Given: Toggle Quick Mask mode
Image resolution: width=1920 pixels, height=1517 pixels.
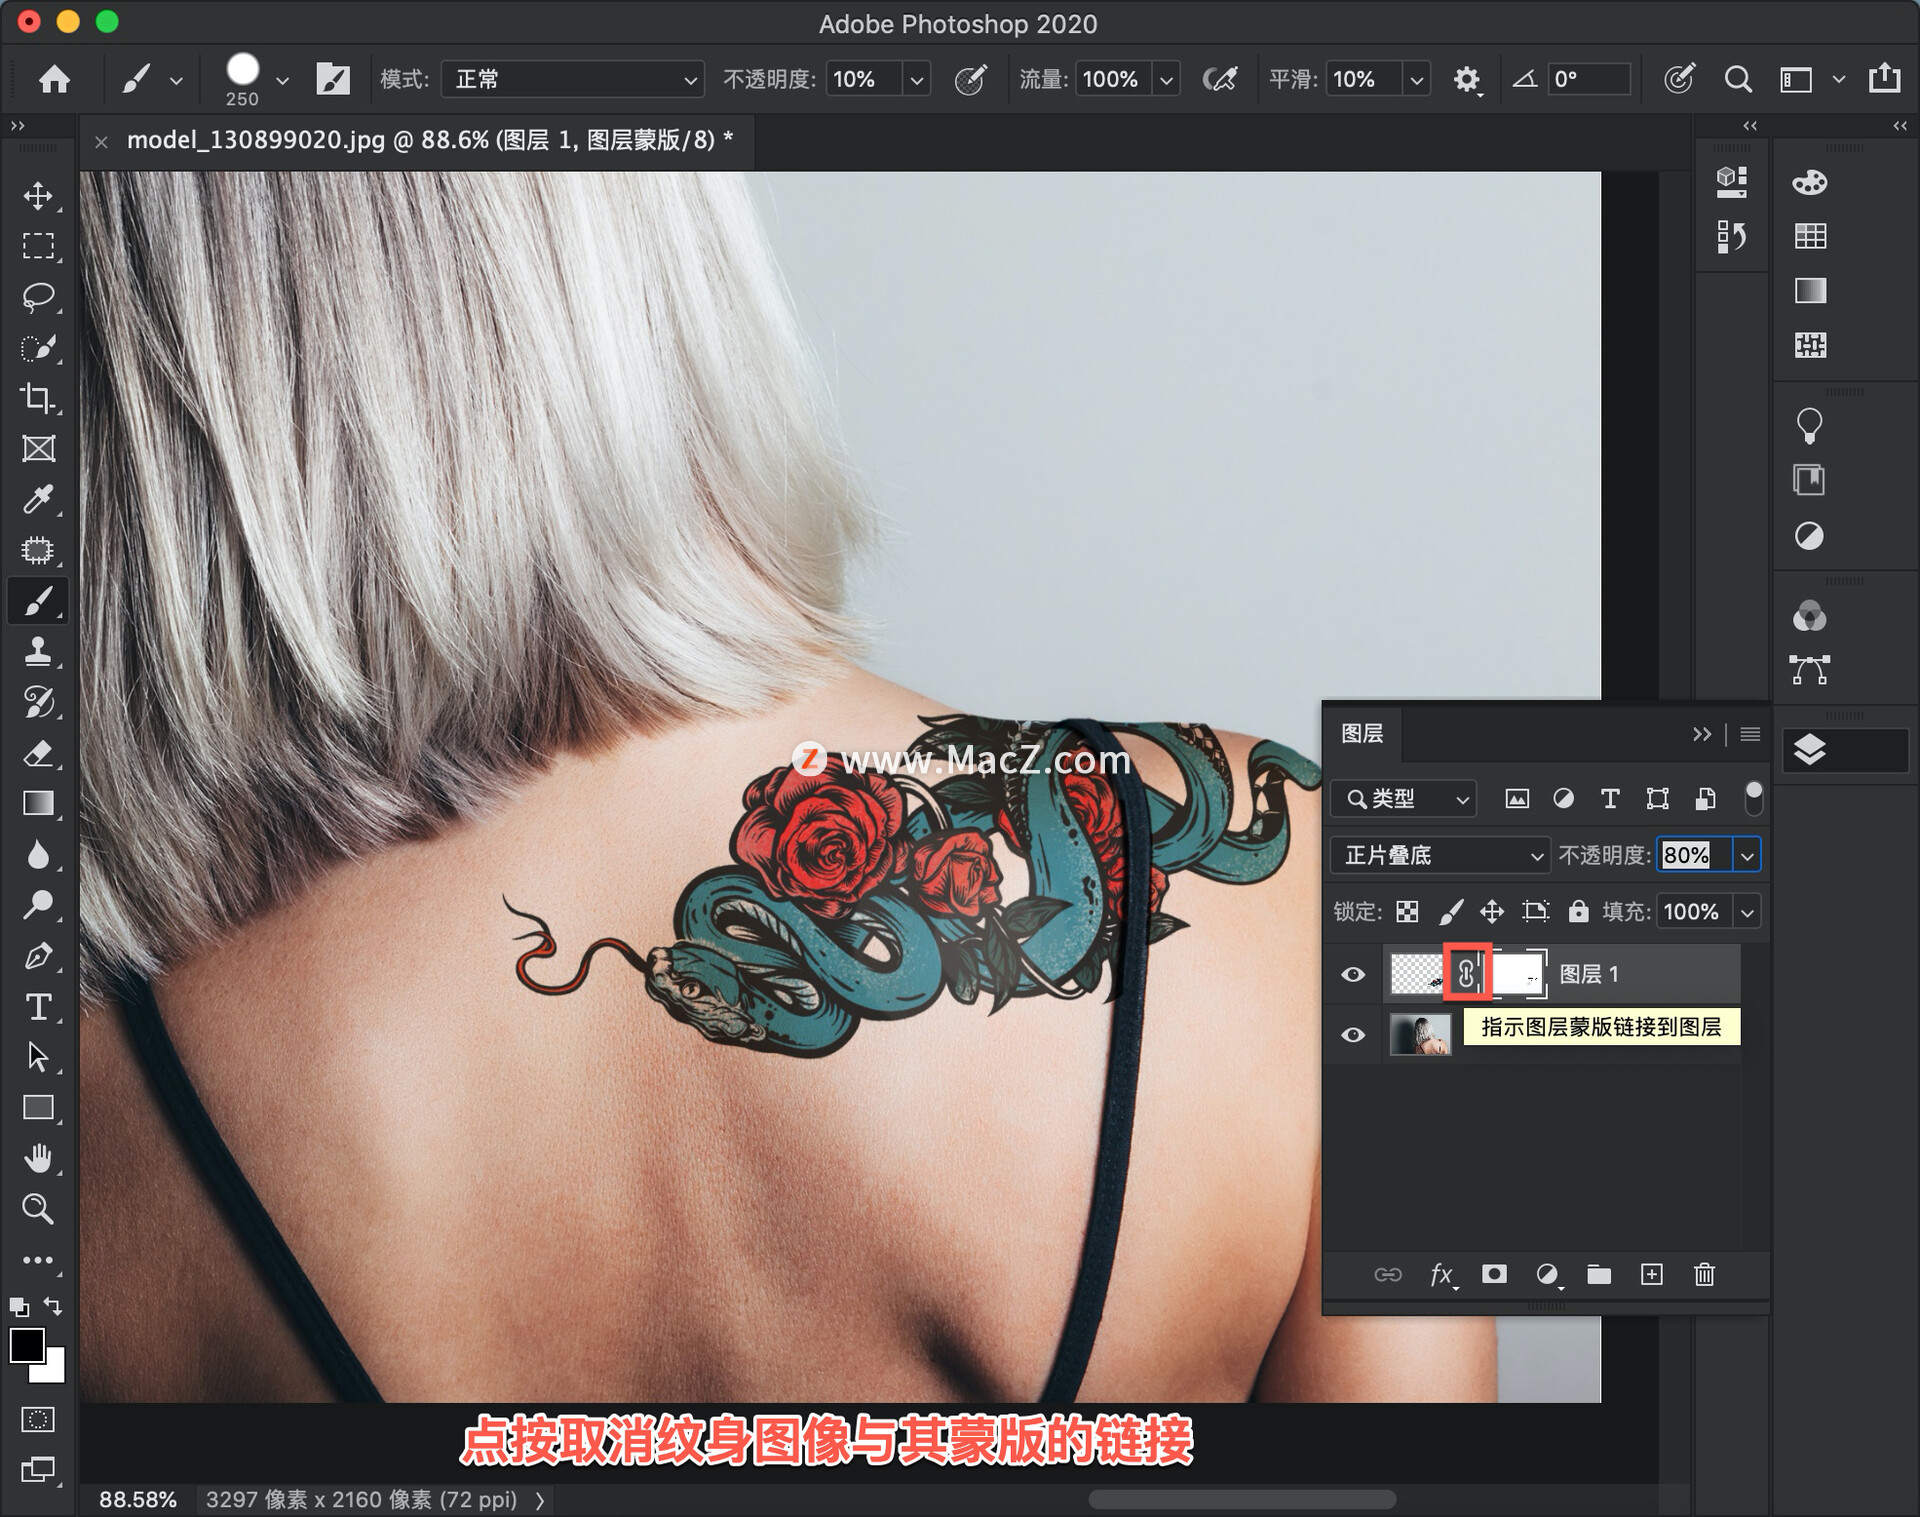Looking at the screenshot, I should 38,1419.
